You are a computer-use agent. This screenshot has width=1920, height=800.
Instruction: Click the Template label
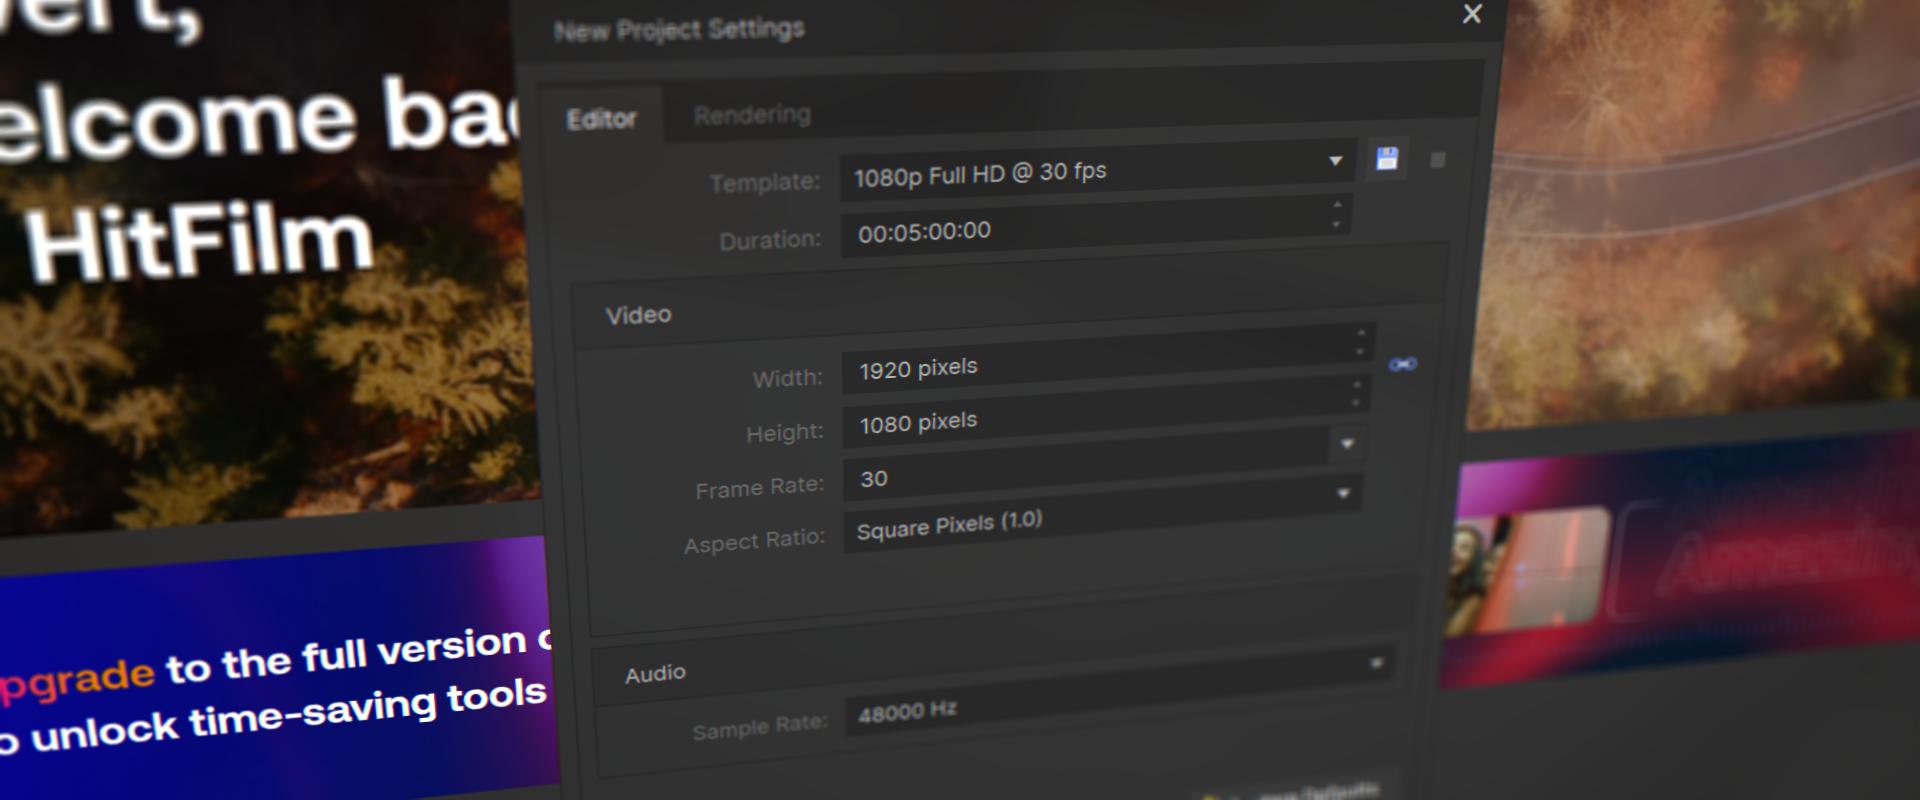(765, 183)
